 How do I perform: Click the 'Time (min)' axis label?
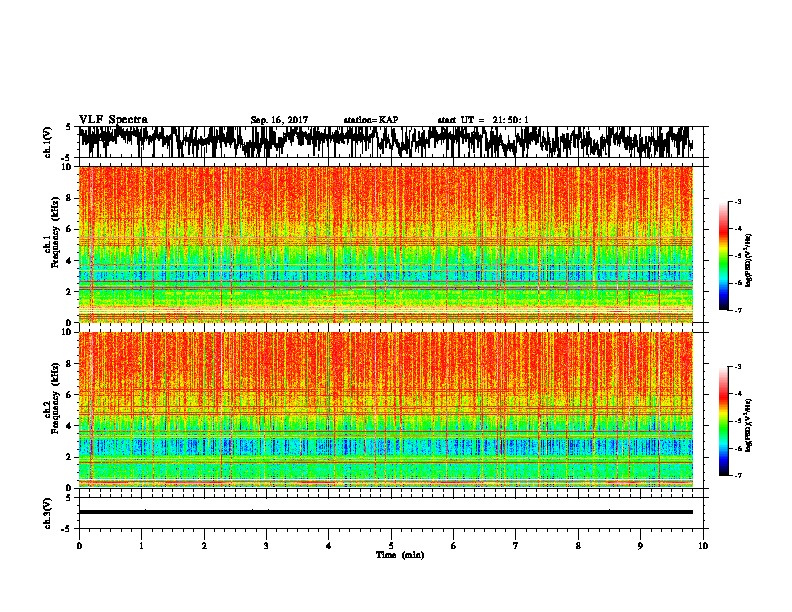[400, 555]
